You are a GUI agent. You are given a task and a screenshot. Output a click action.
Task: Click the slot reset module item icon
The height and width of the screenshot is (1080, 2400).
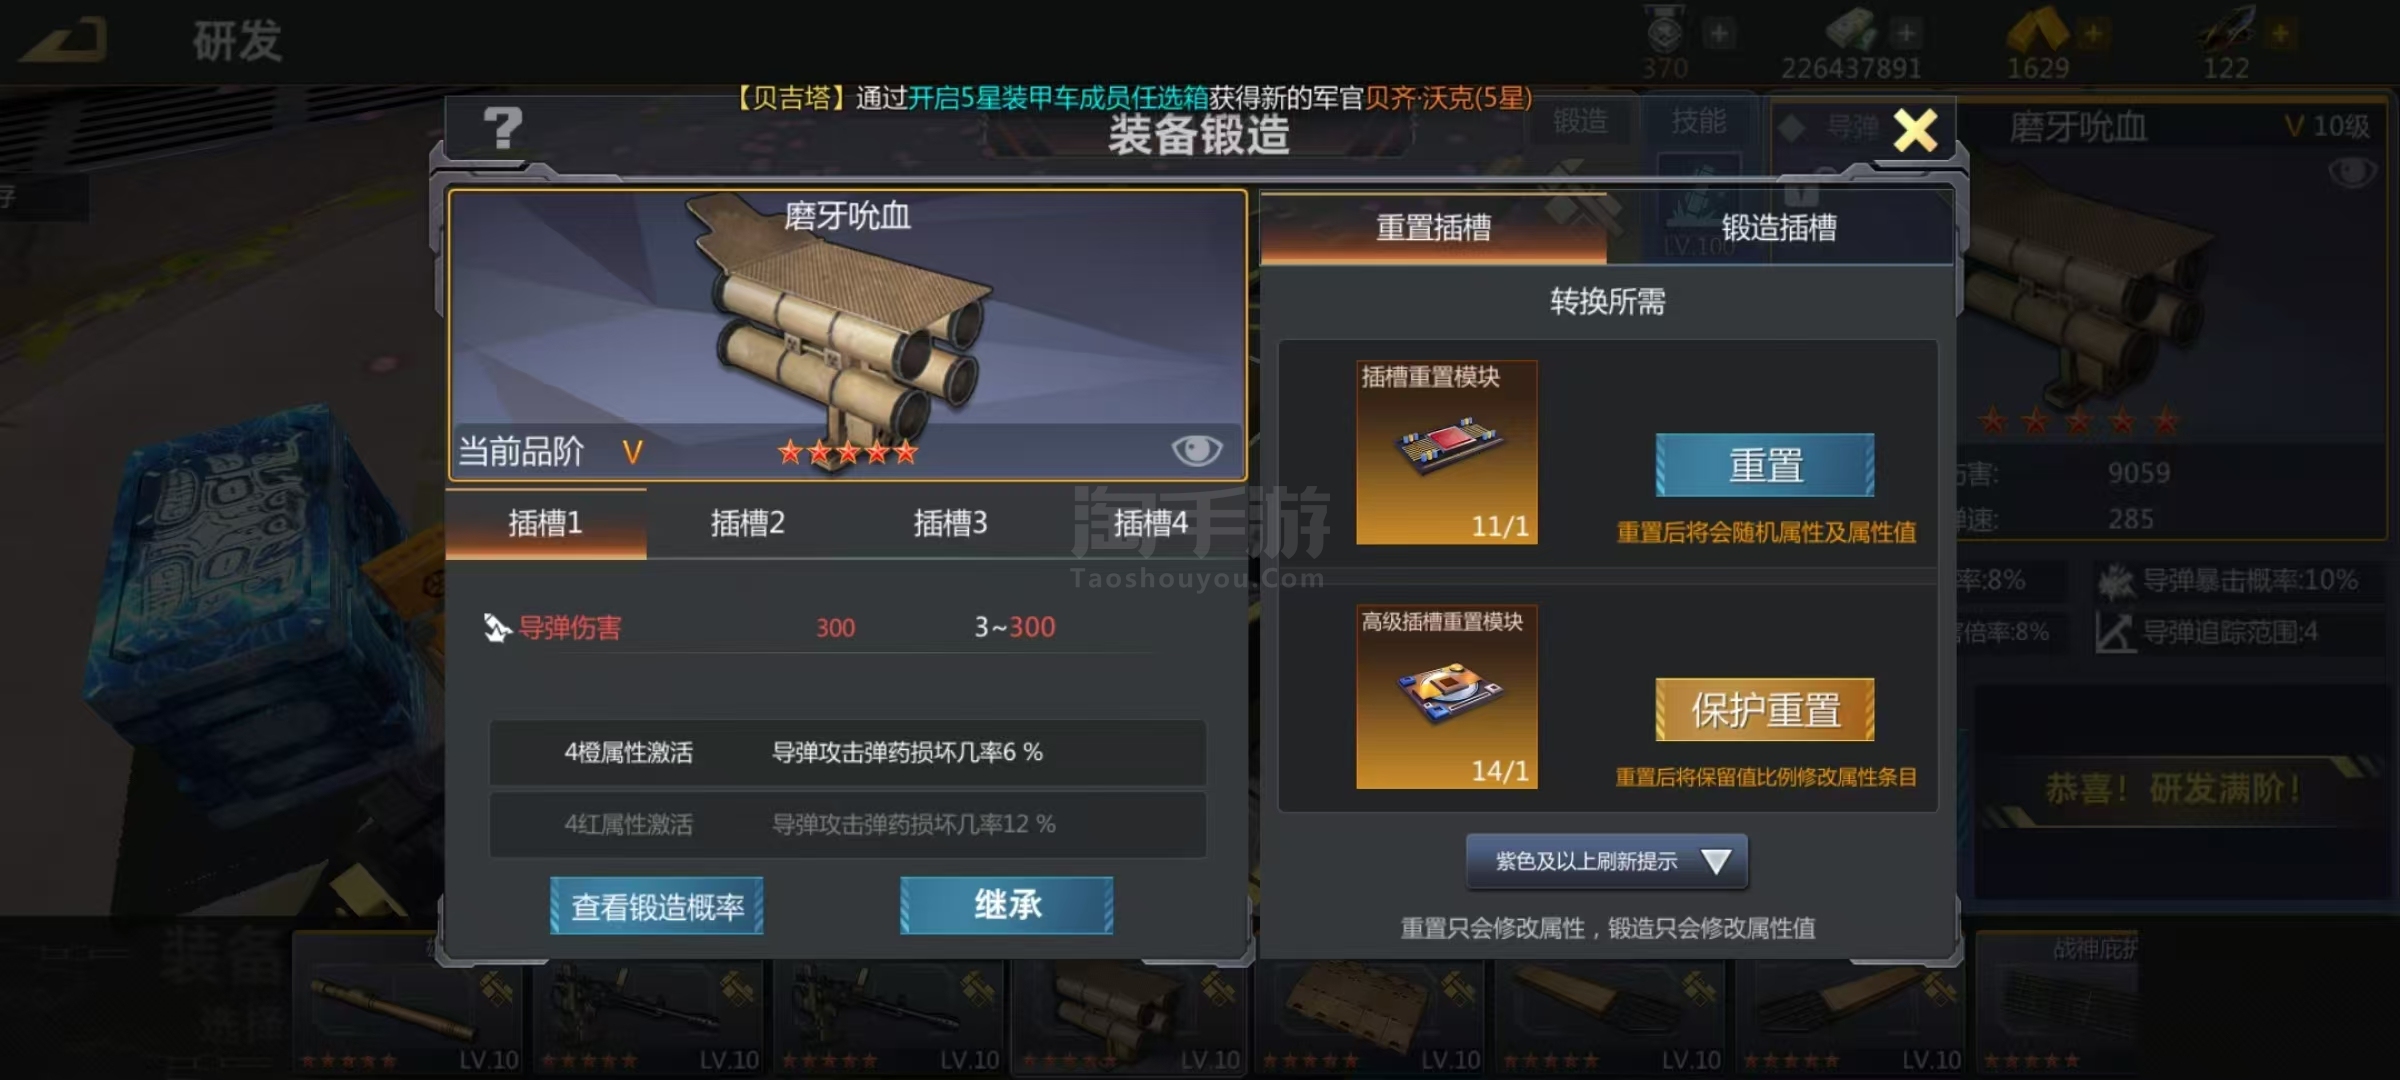coord(1446,452)
